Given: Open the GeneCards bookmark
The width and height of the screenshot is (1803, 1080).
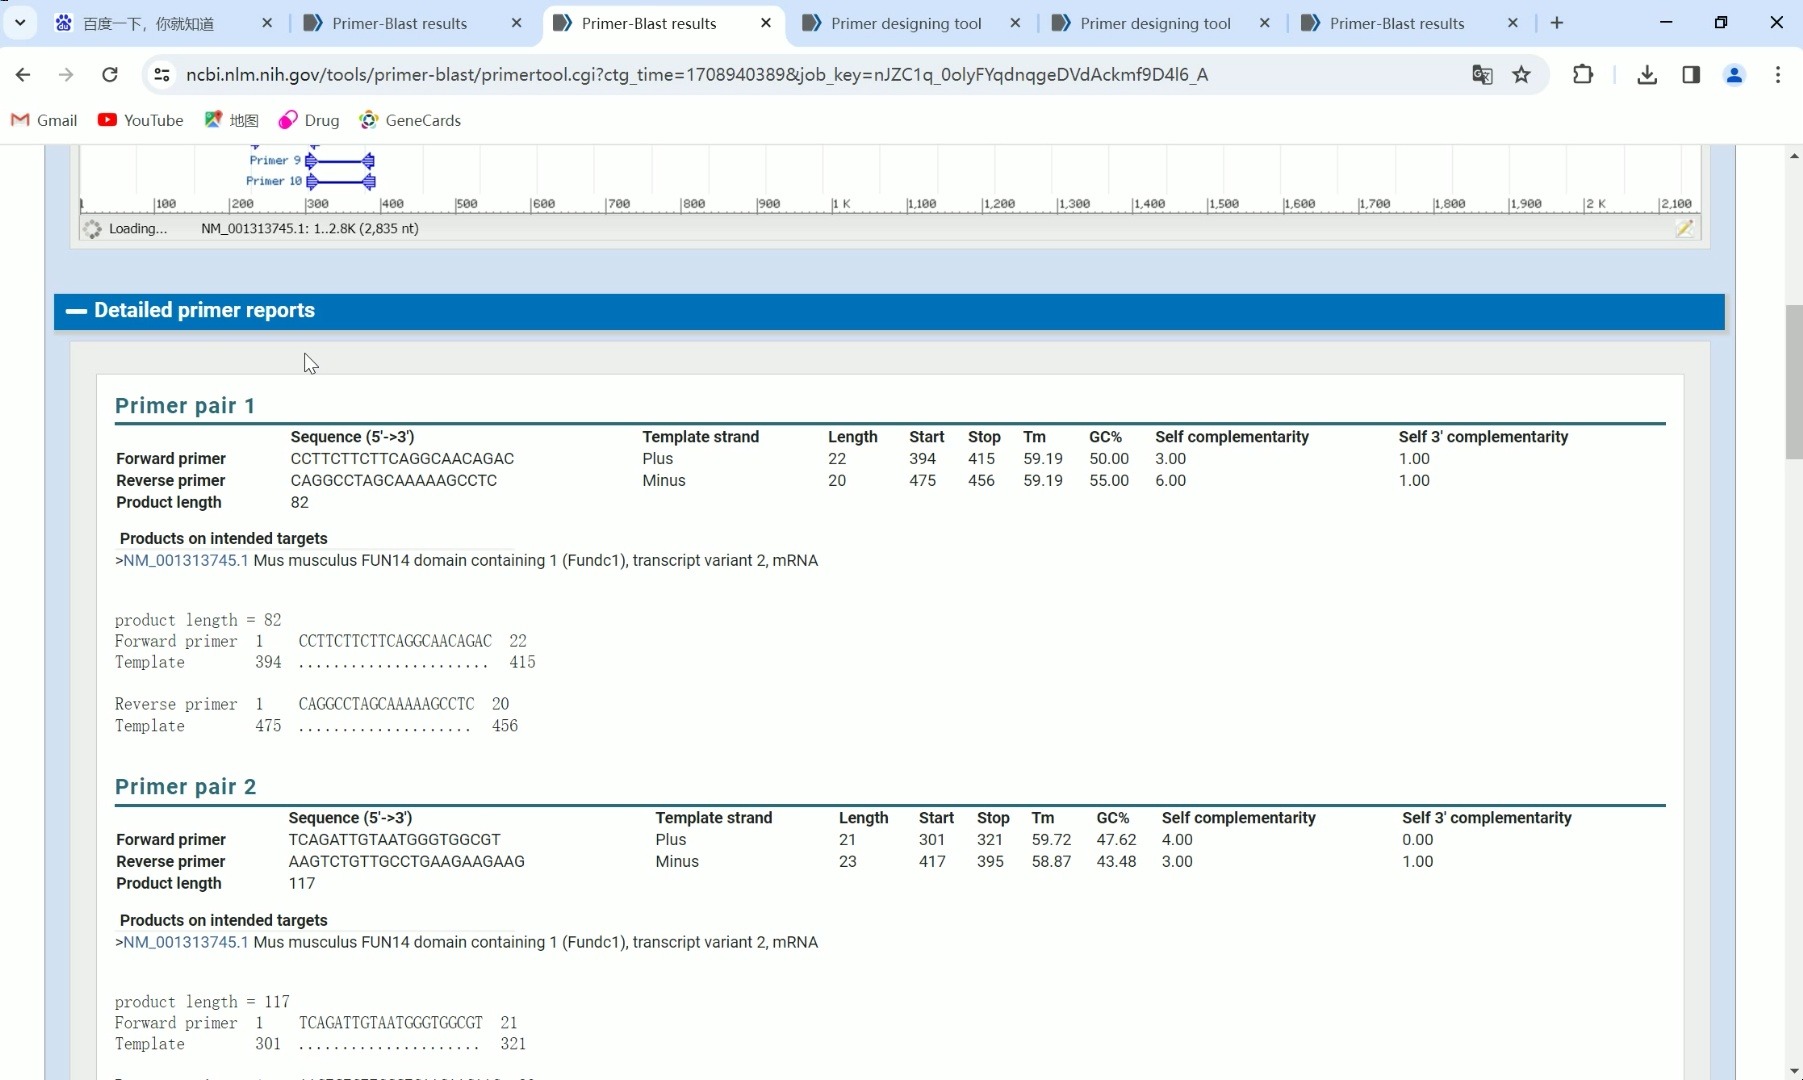Looking at the screenshot, I should pyautogui.click(x=411, y=120).
